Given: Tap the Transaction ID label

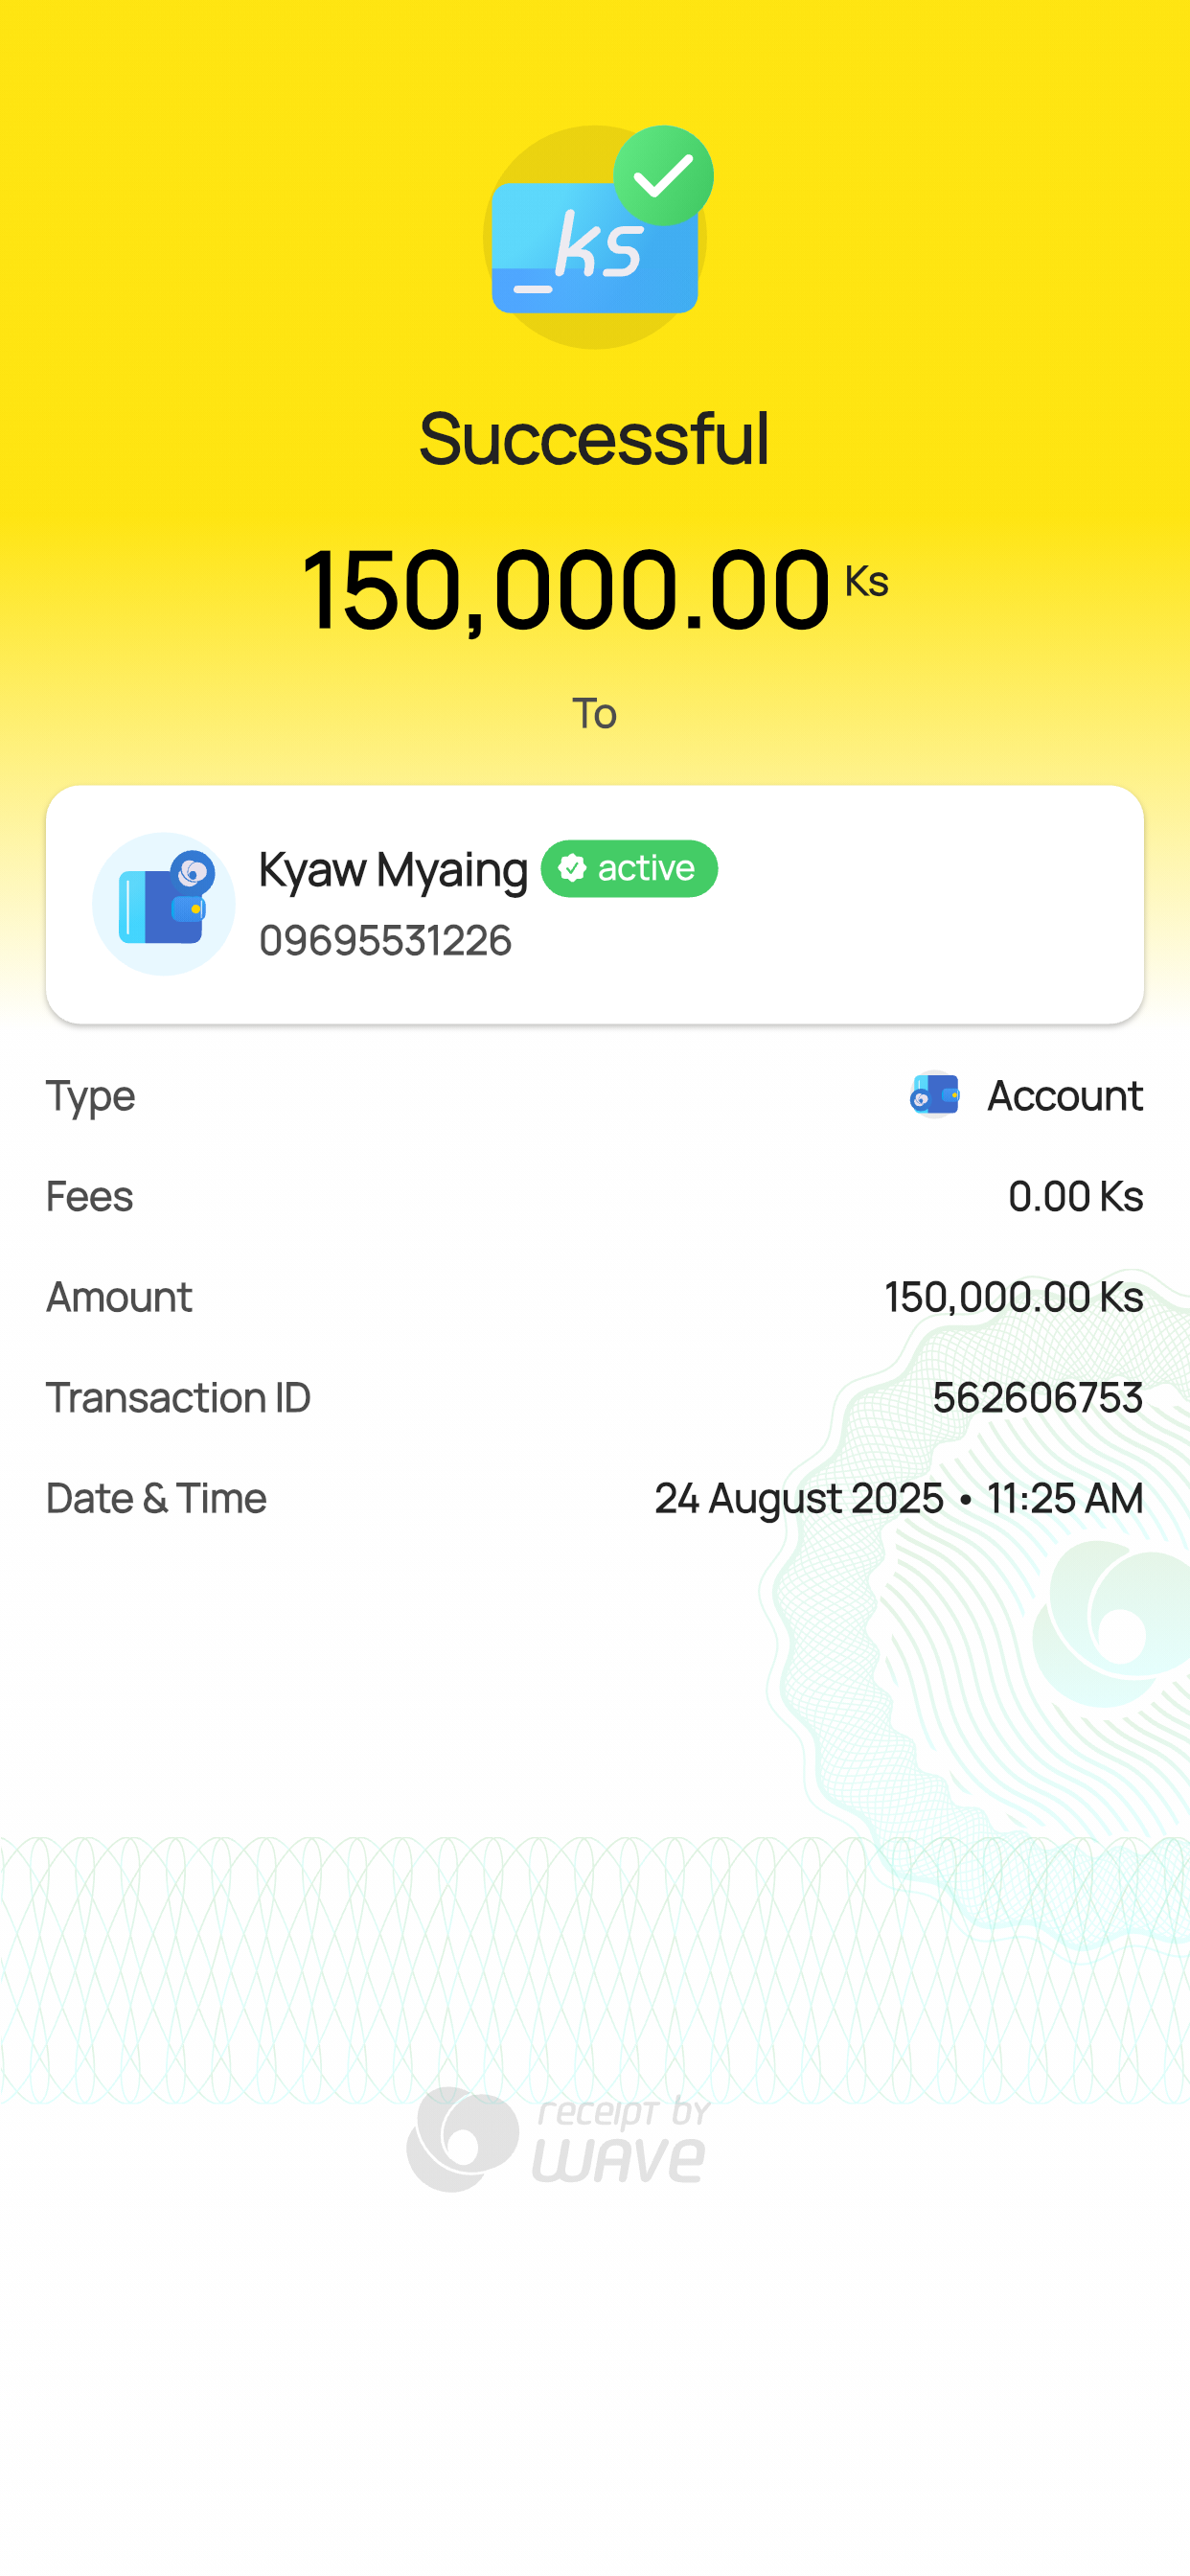Looking at the screenshot, I should coord(178,1397).
